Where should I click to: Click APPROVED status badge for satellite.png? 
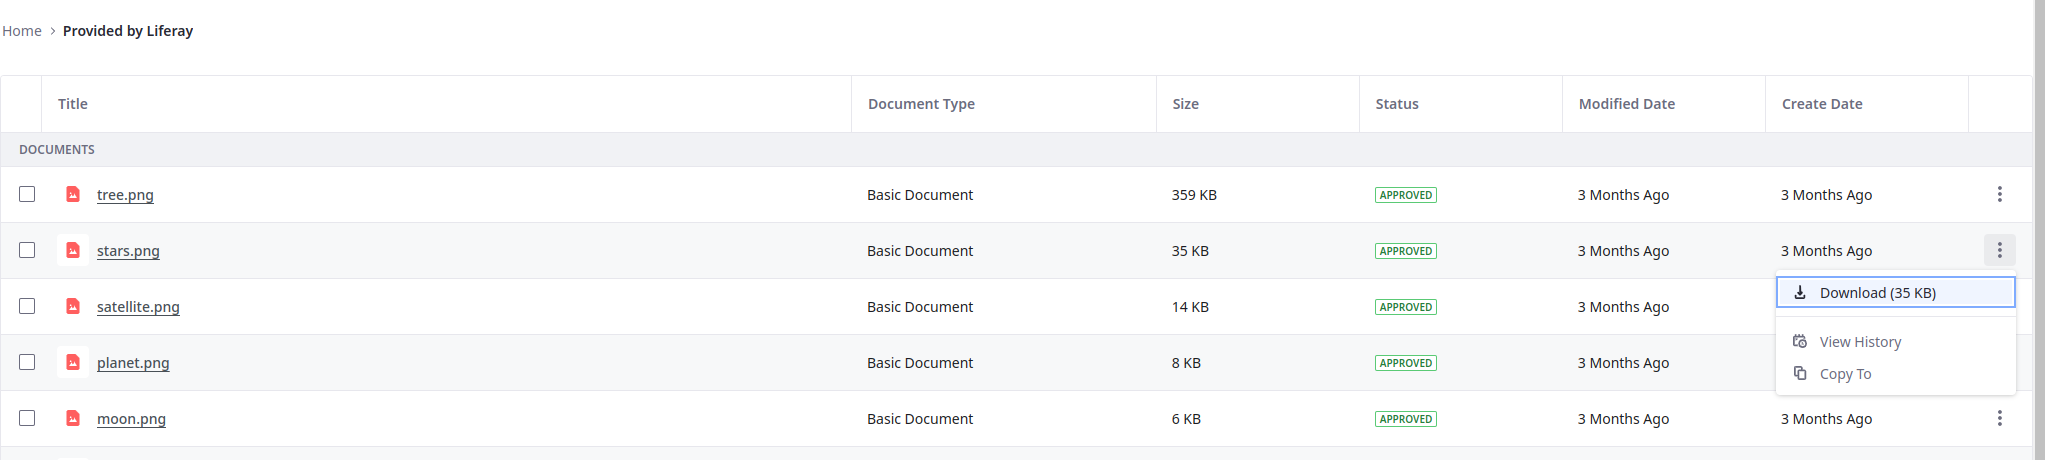(1406, 307)
